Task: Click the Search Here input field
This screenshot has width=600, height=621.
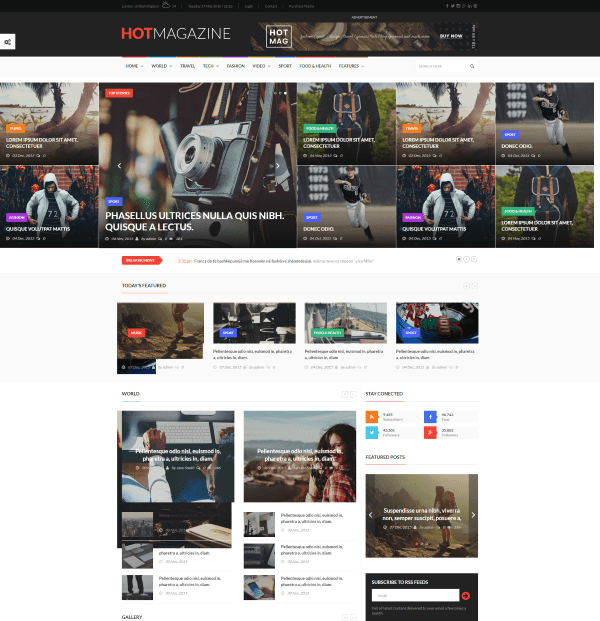Action: coord(442,66)
